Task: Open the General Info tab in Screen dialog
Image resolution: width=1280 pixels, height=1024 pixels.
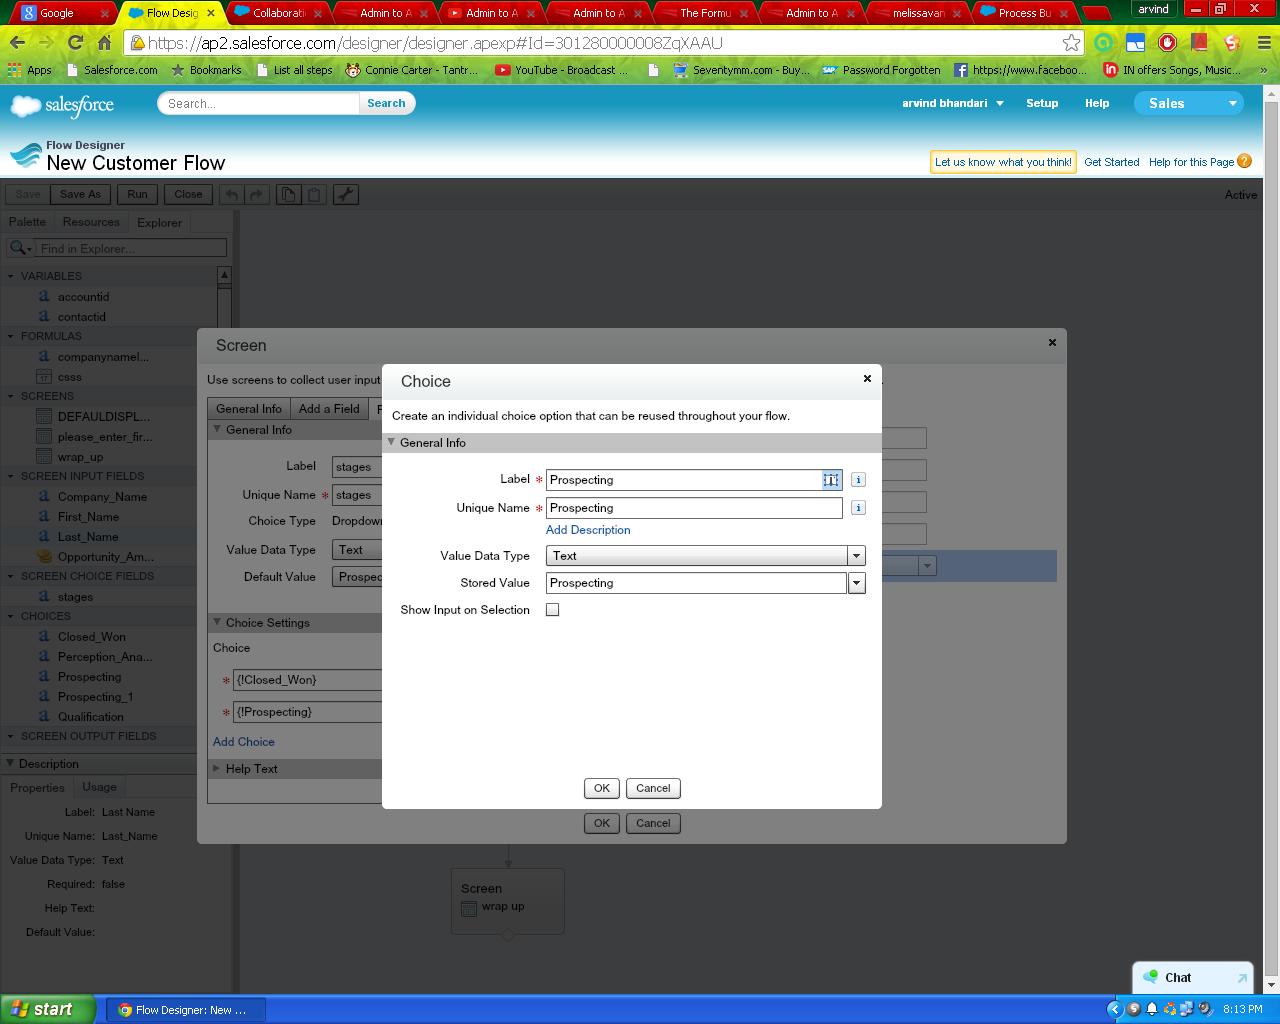Action: (249, 408)
